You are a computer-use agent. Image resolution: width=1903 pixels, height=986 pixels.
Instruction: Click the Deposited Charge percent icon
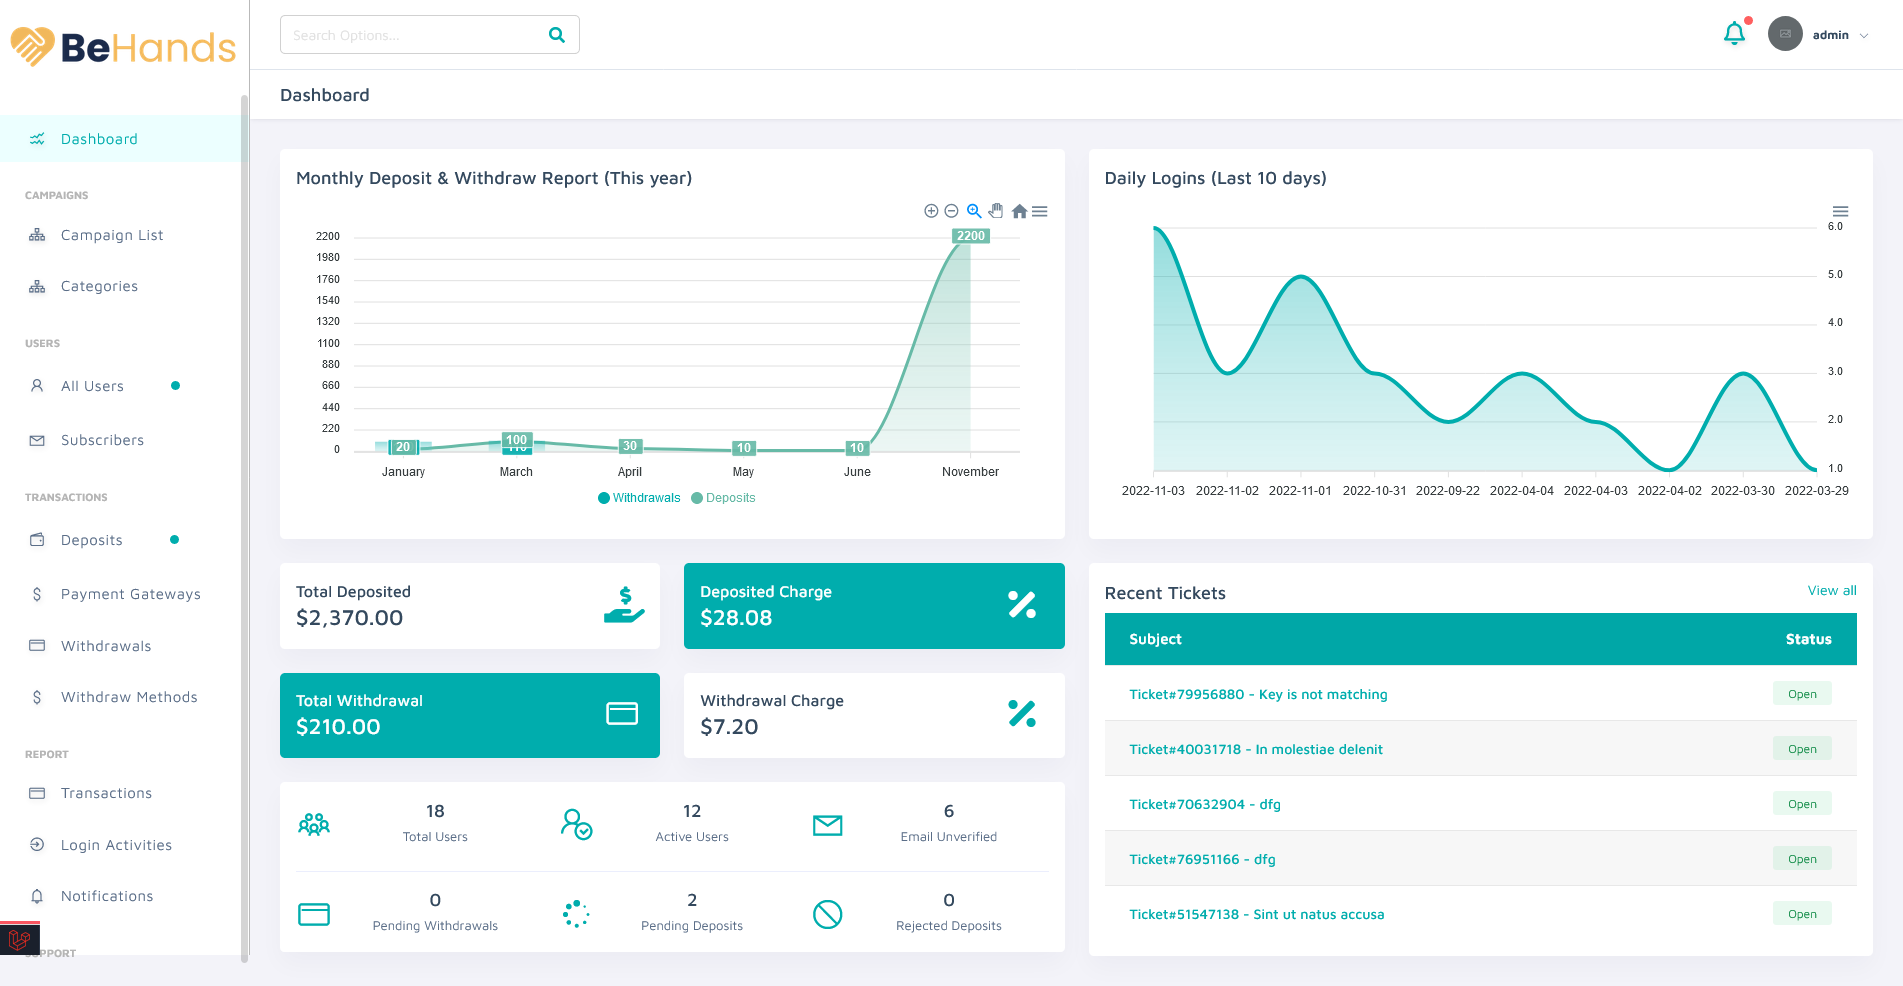tap(1022, 605)
